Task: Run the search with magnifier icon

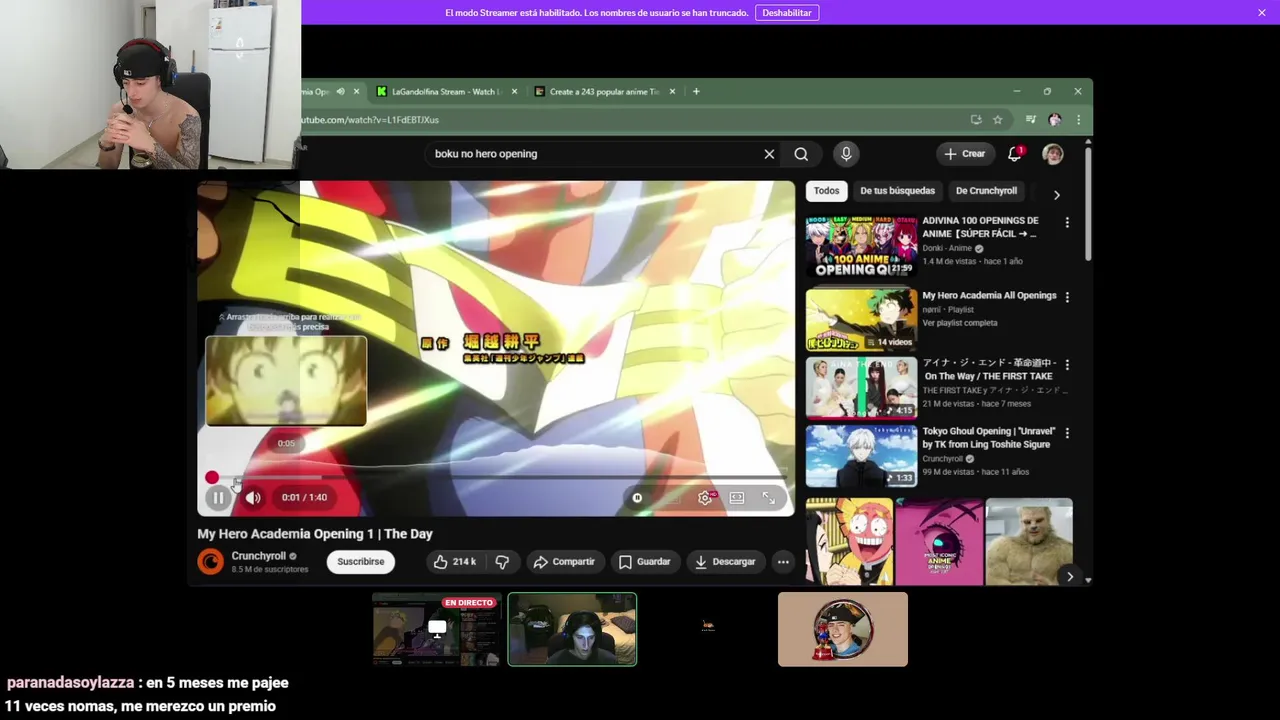Action: [801, 154]
